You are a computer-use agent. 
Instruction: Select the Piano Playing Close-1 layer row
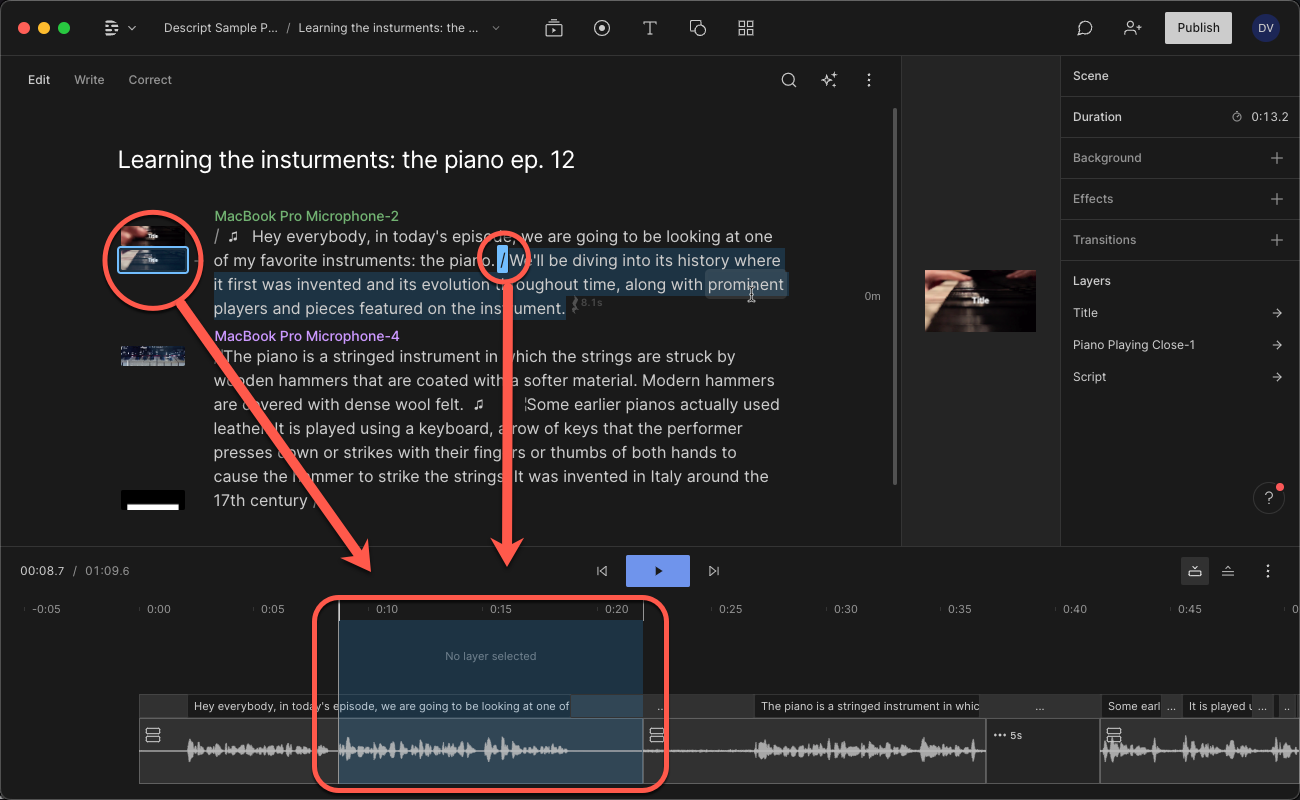tap(1180, 345)
